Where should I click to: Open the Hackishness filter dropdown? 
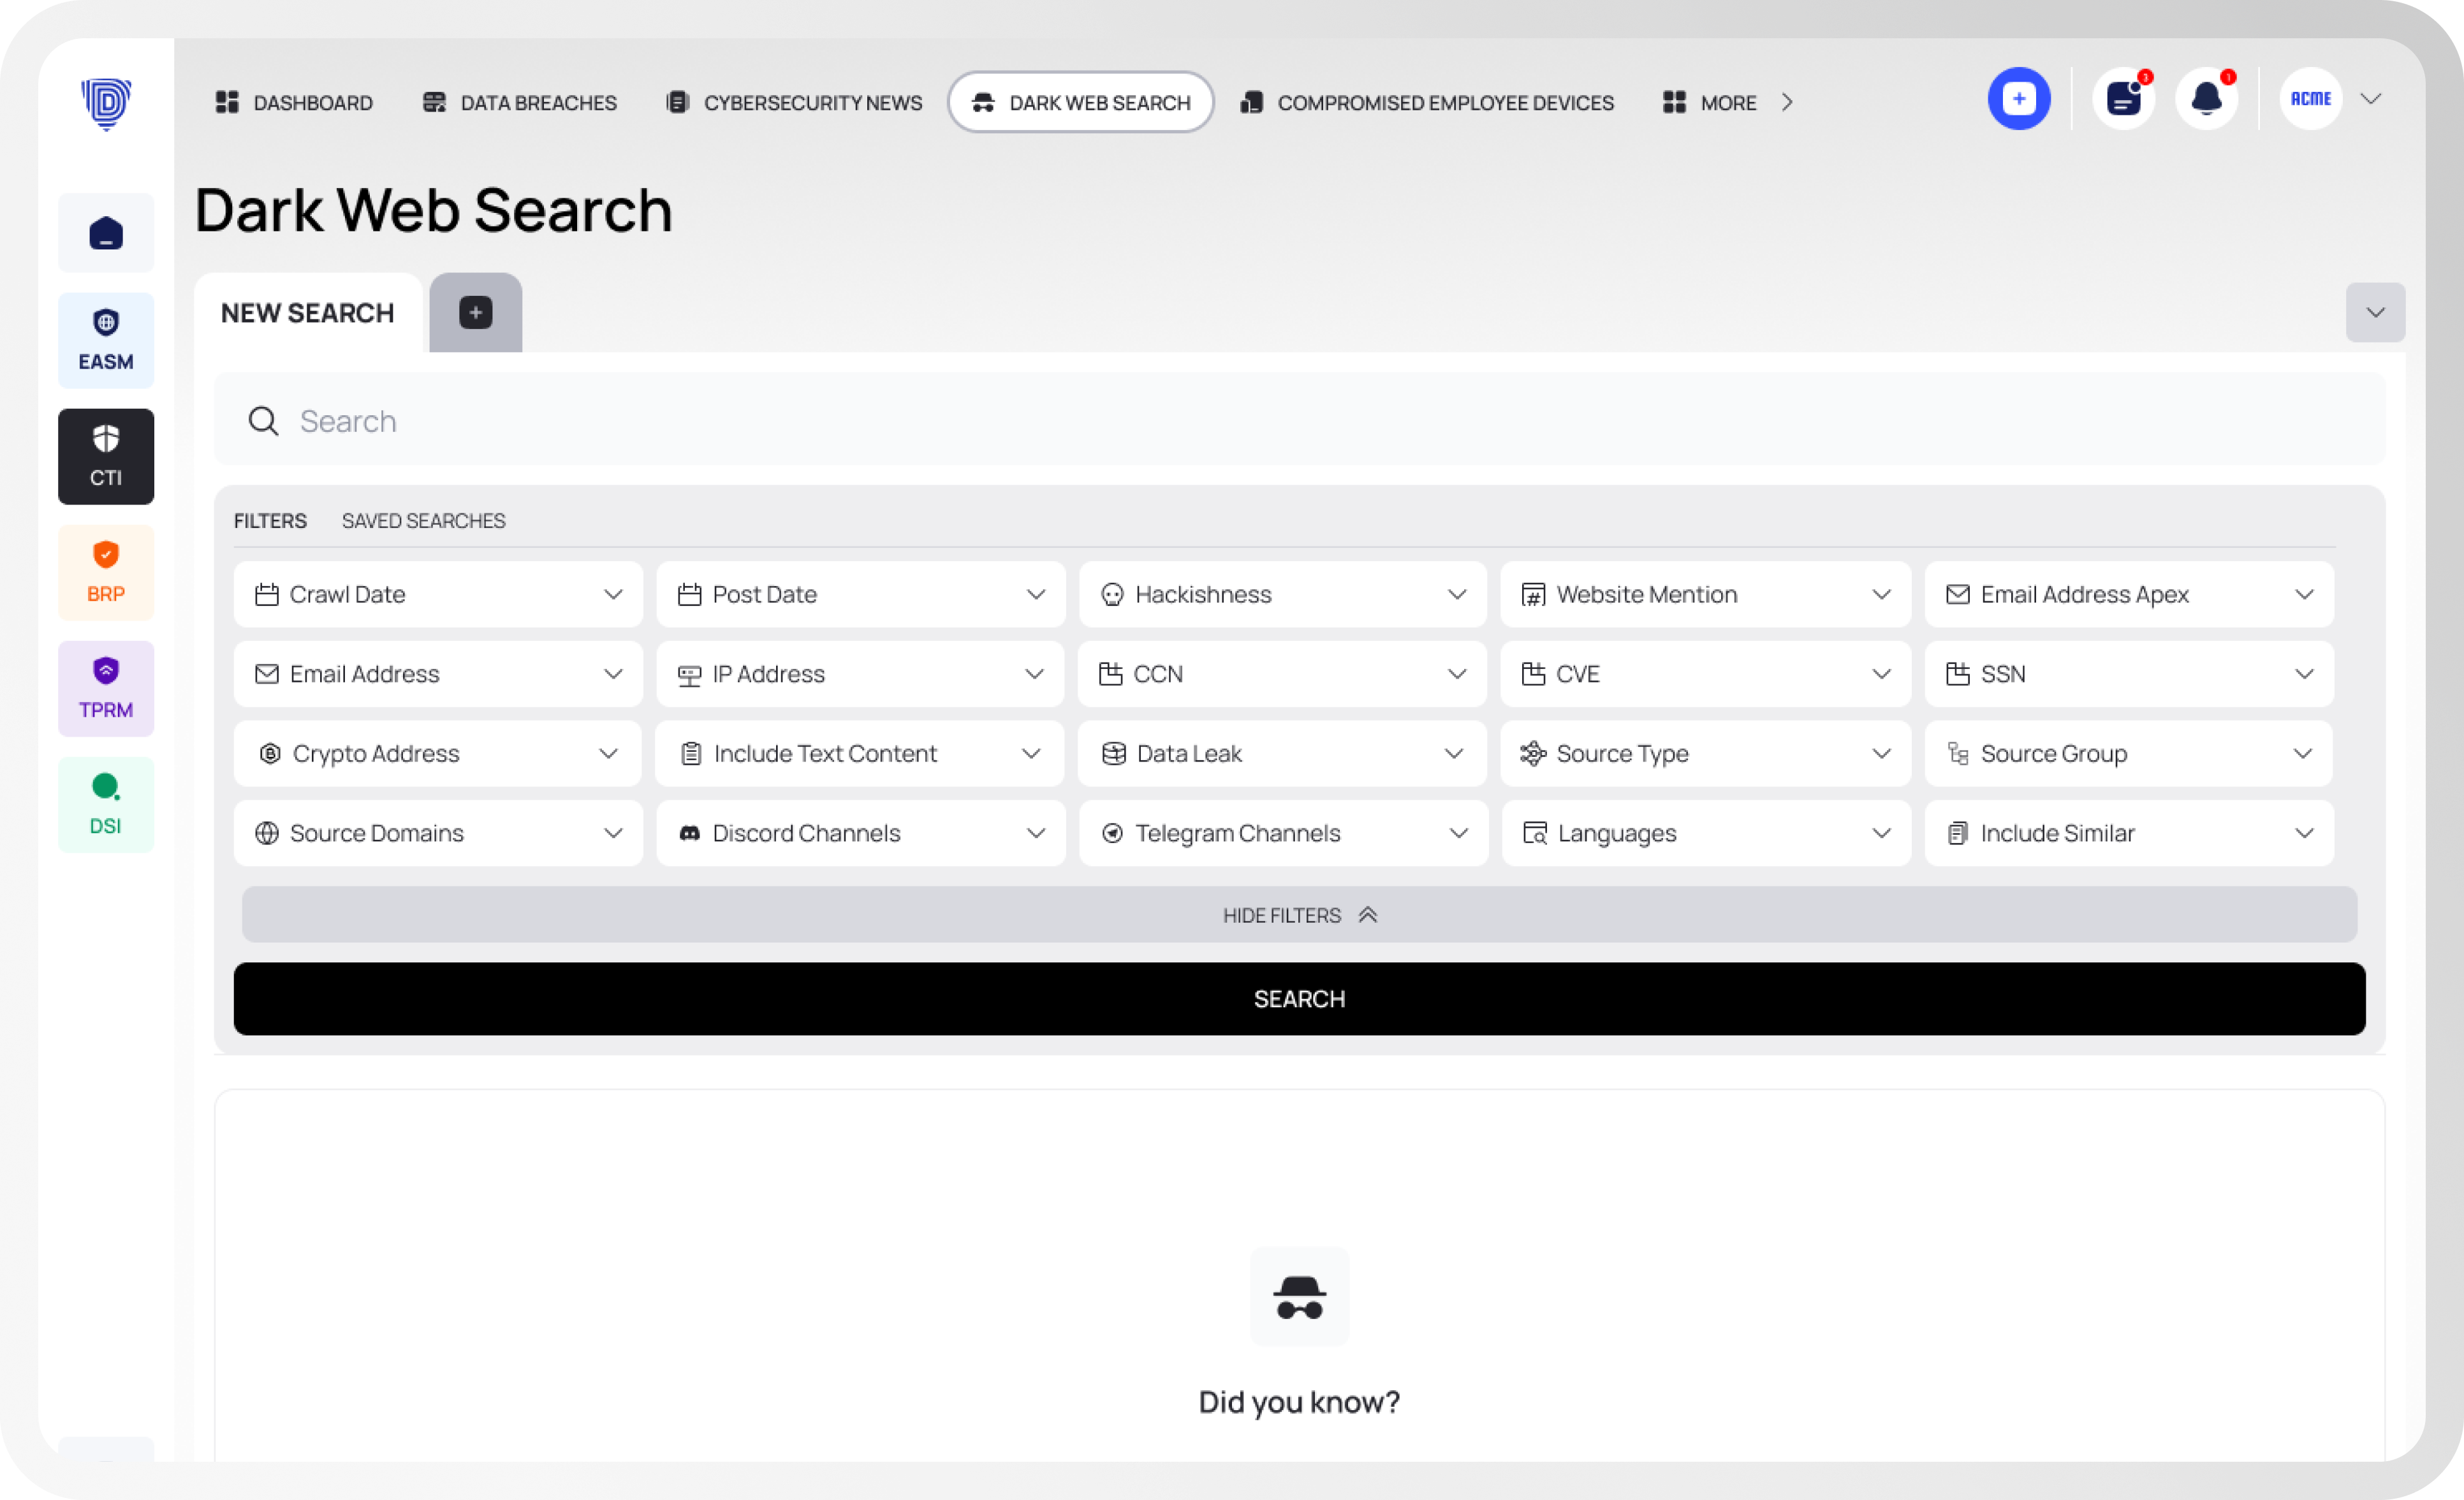tap(1282, 594)
